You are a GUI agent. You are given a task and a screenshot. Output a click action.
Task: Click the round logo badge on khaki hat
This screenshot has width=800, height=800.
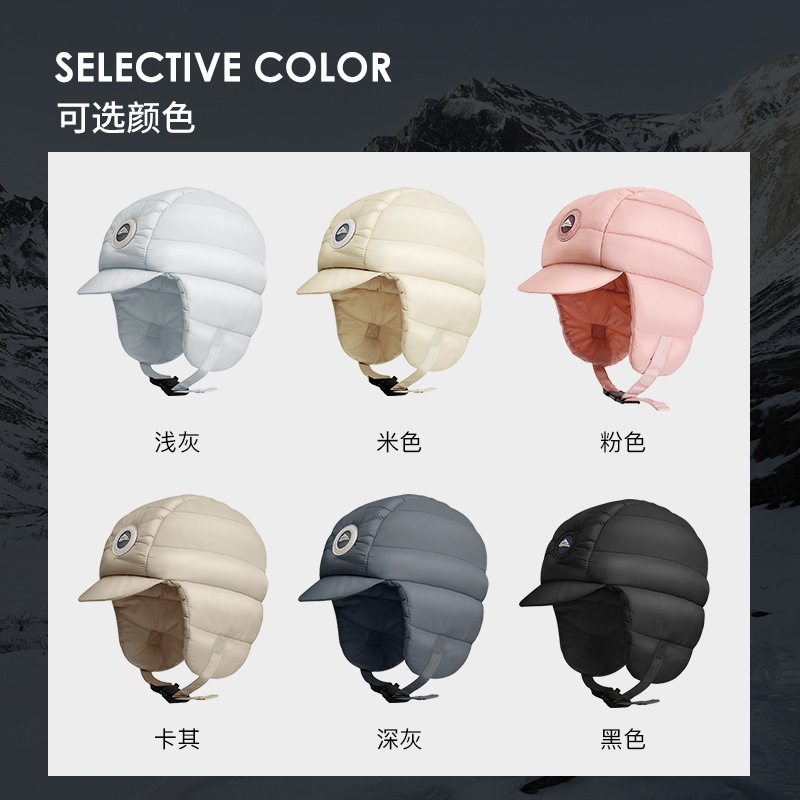[x=124, y=540]
